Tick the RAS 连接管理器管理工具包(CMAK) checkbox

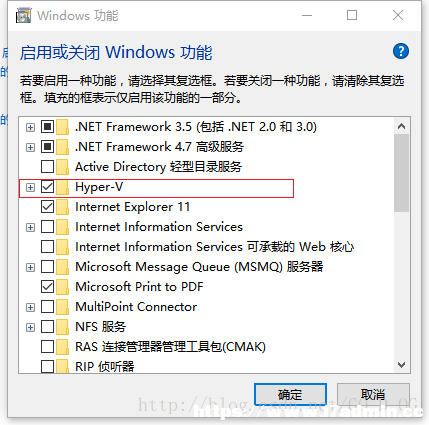coord(47,347)
